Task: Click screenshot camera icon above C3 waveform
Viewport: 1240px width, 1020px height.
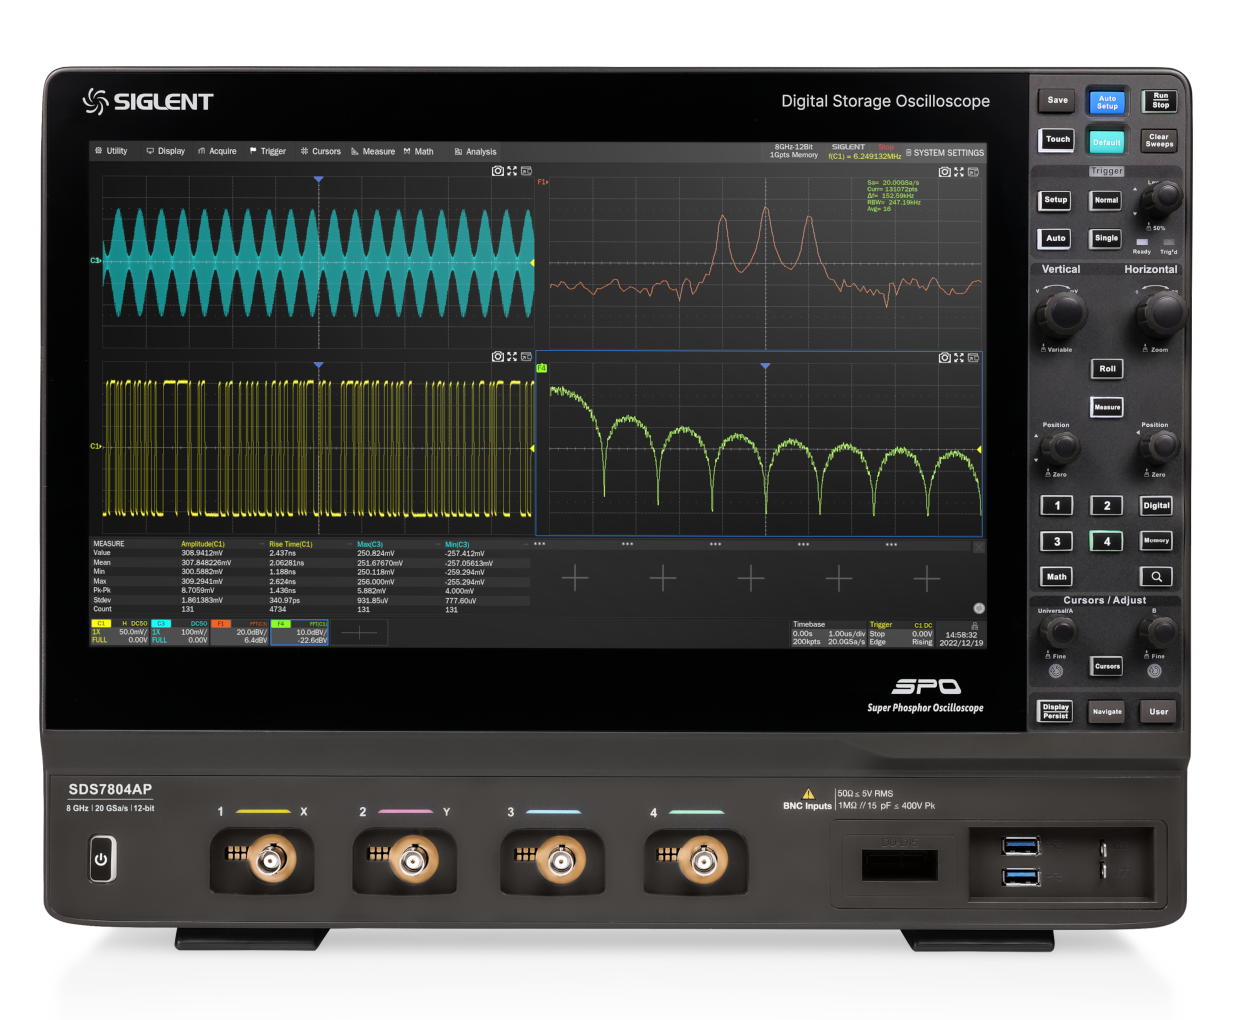Action: pos(497,171)
